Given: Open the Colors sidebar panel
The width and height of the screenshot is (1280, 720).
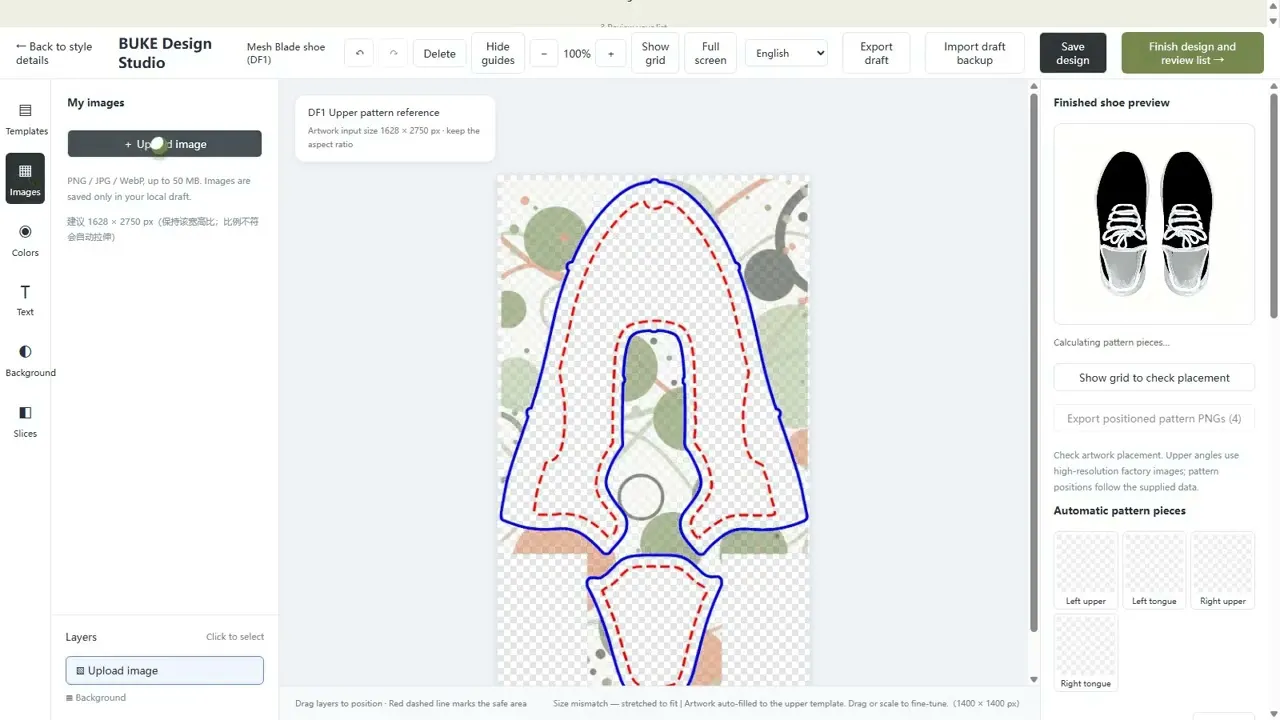Looking at the screenshot, I should click(x=25, y=240).
